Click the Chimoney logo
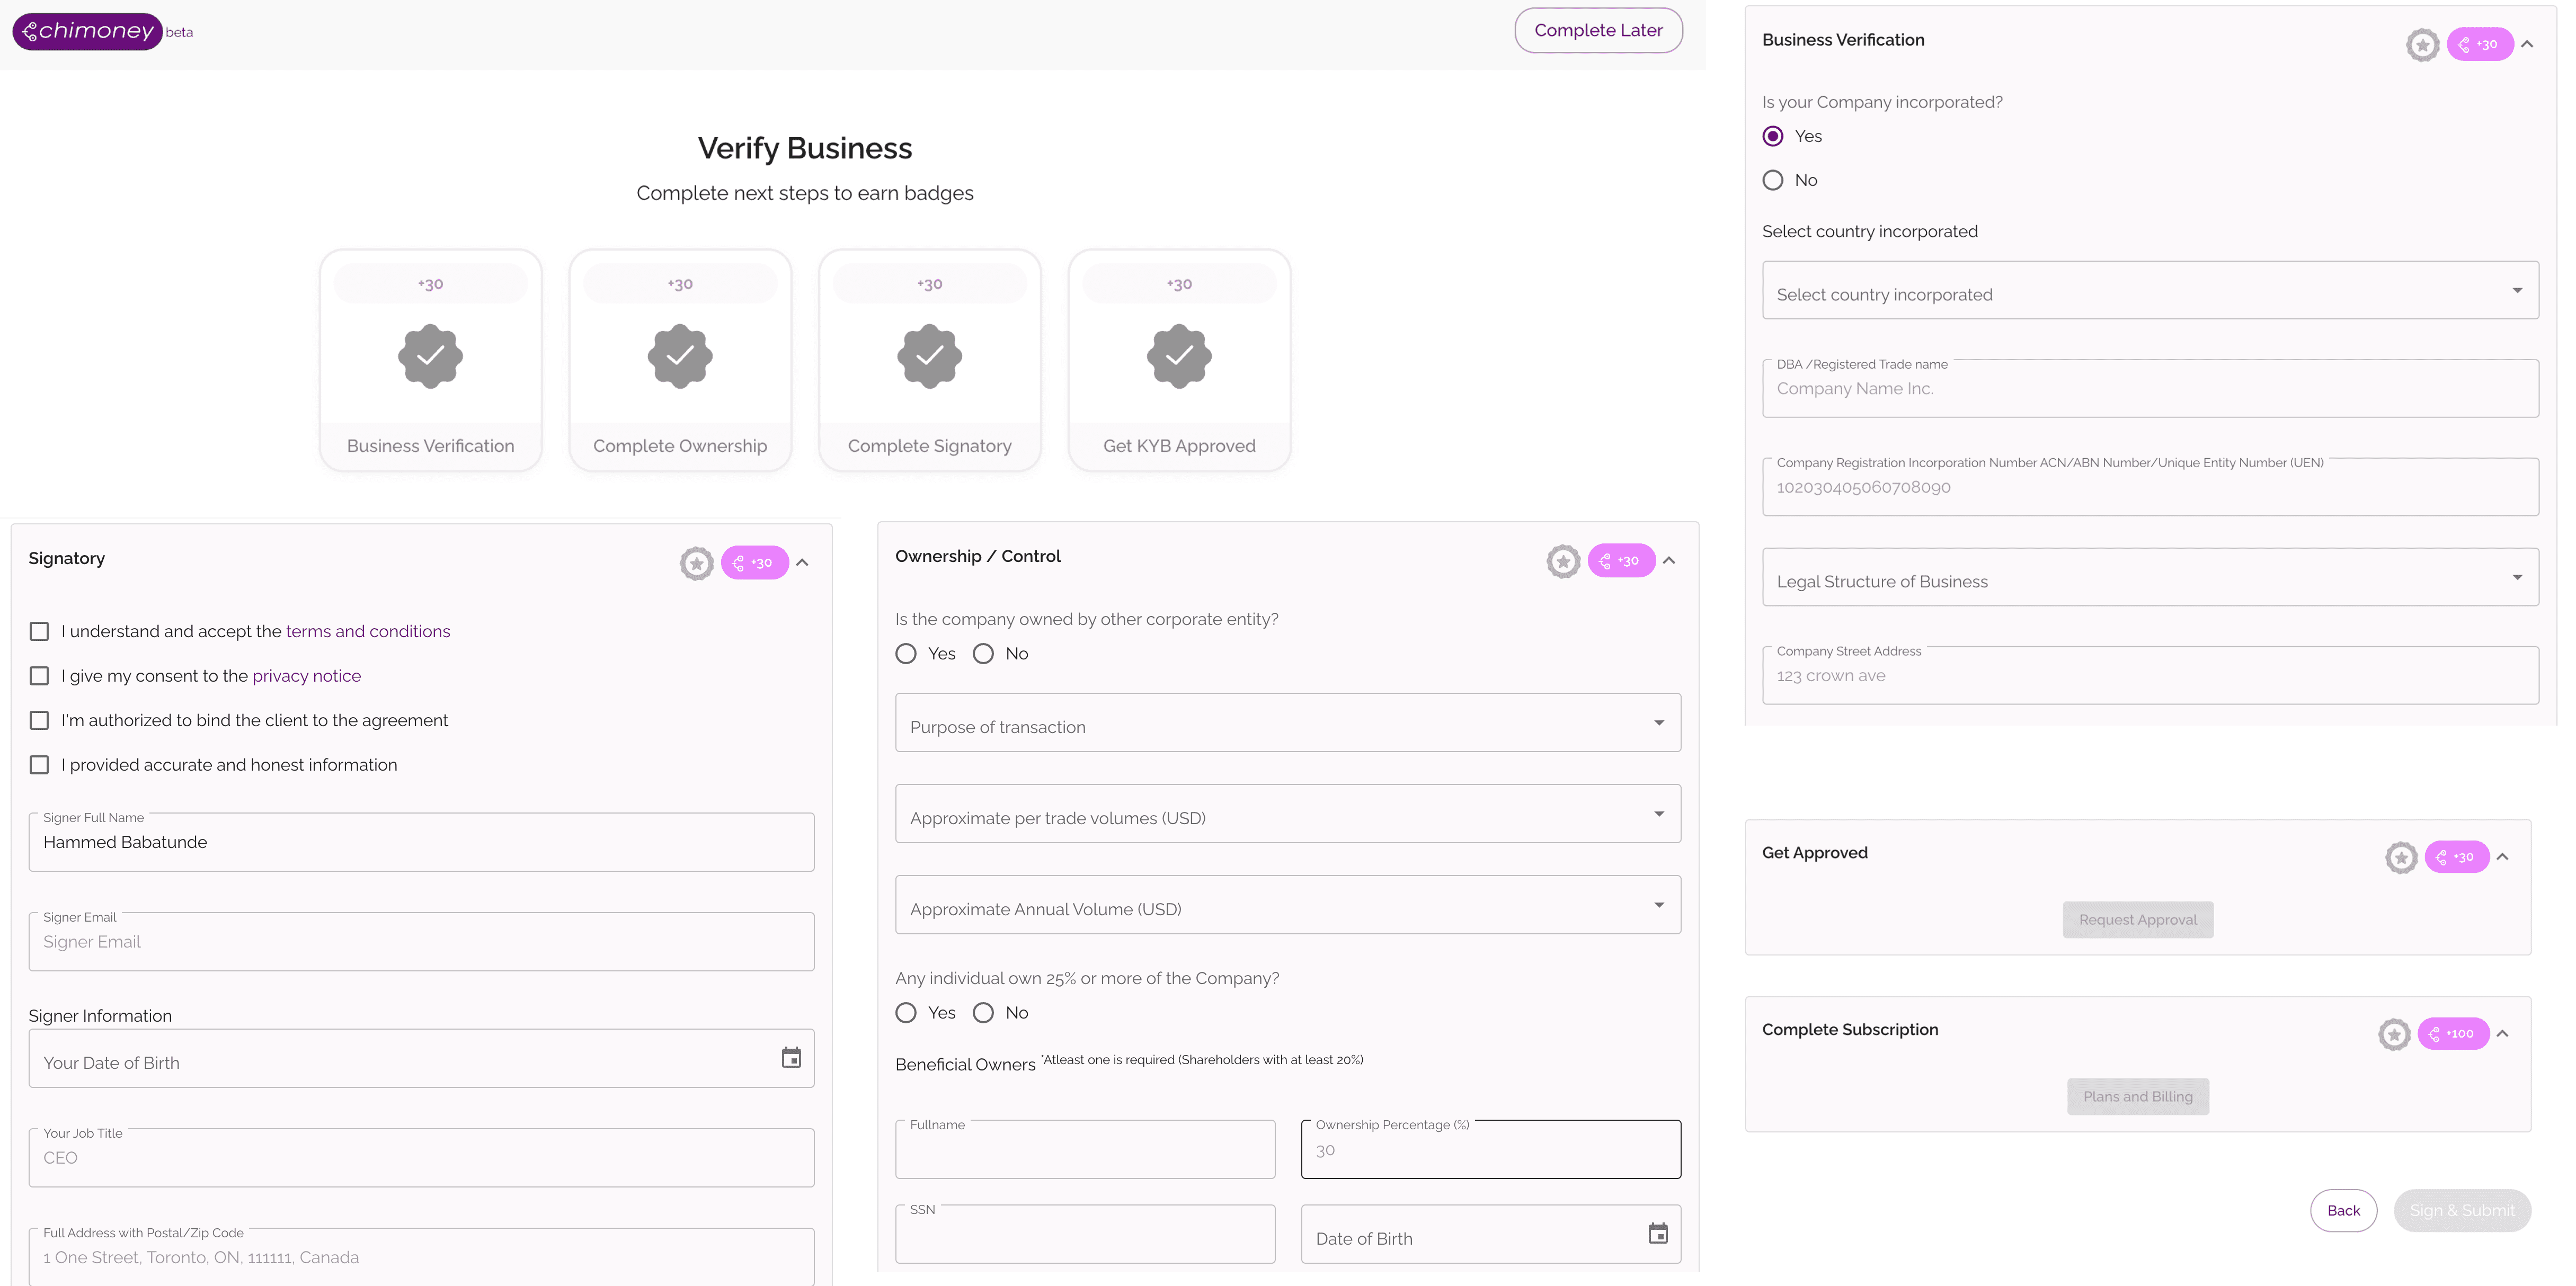 coord(88,31)
